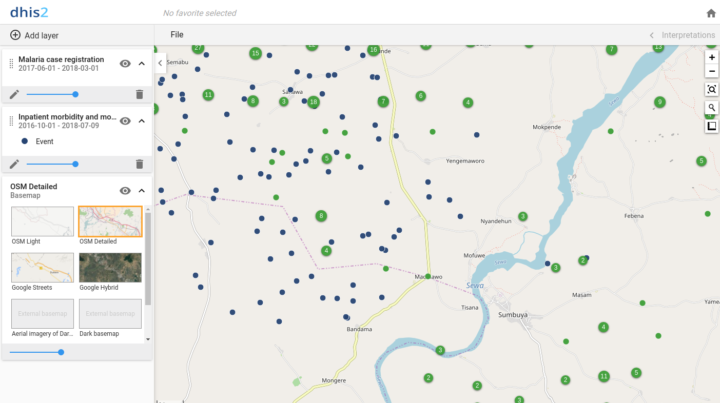Open the Interpretations link

(x=688, y=35)
